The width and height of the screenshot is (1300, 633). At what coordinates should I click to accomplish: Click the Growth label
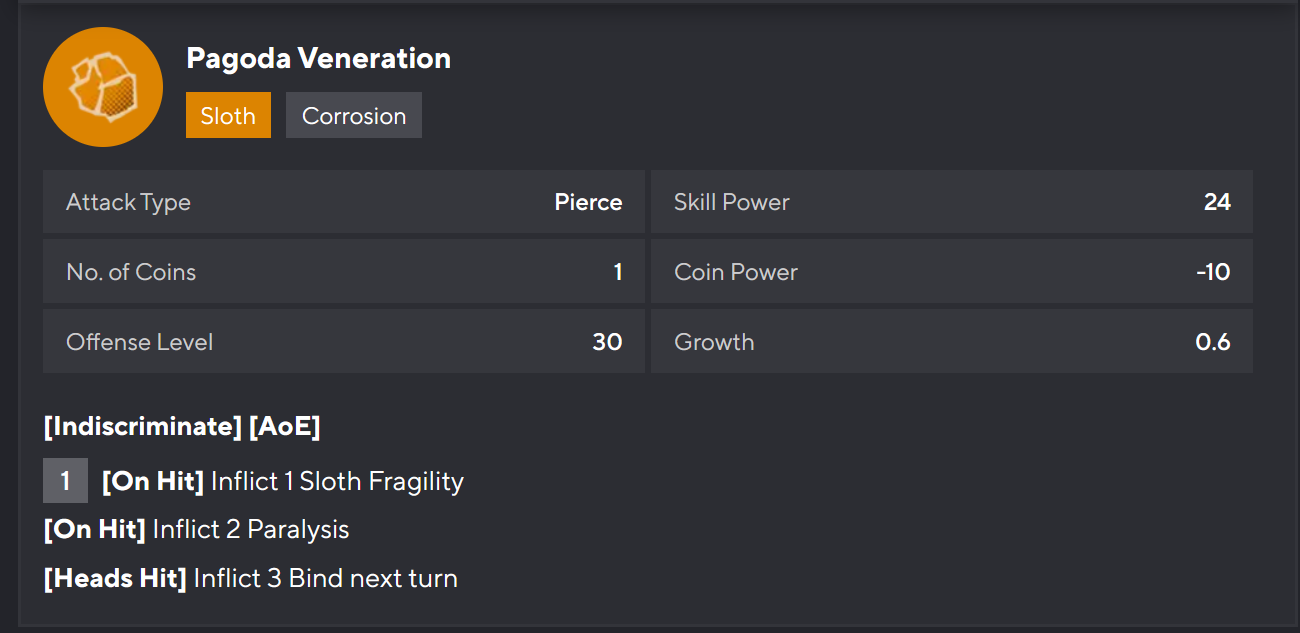714,342
